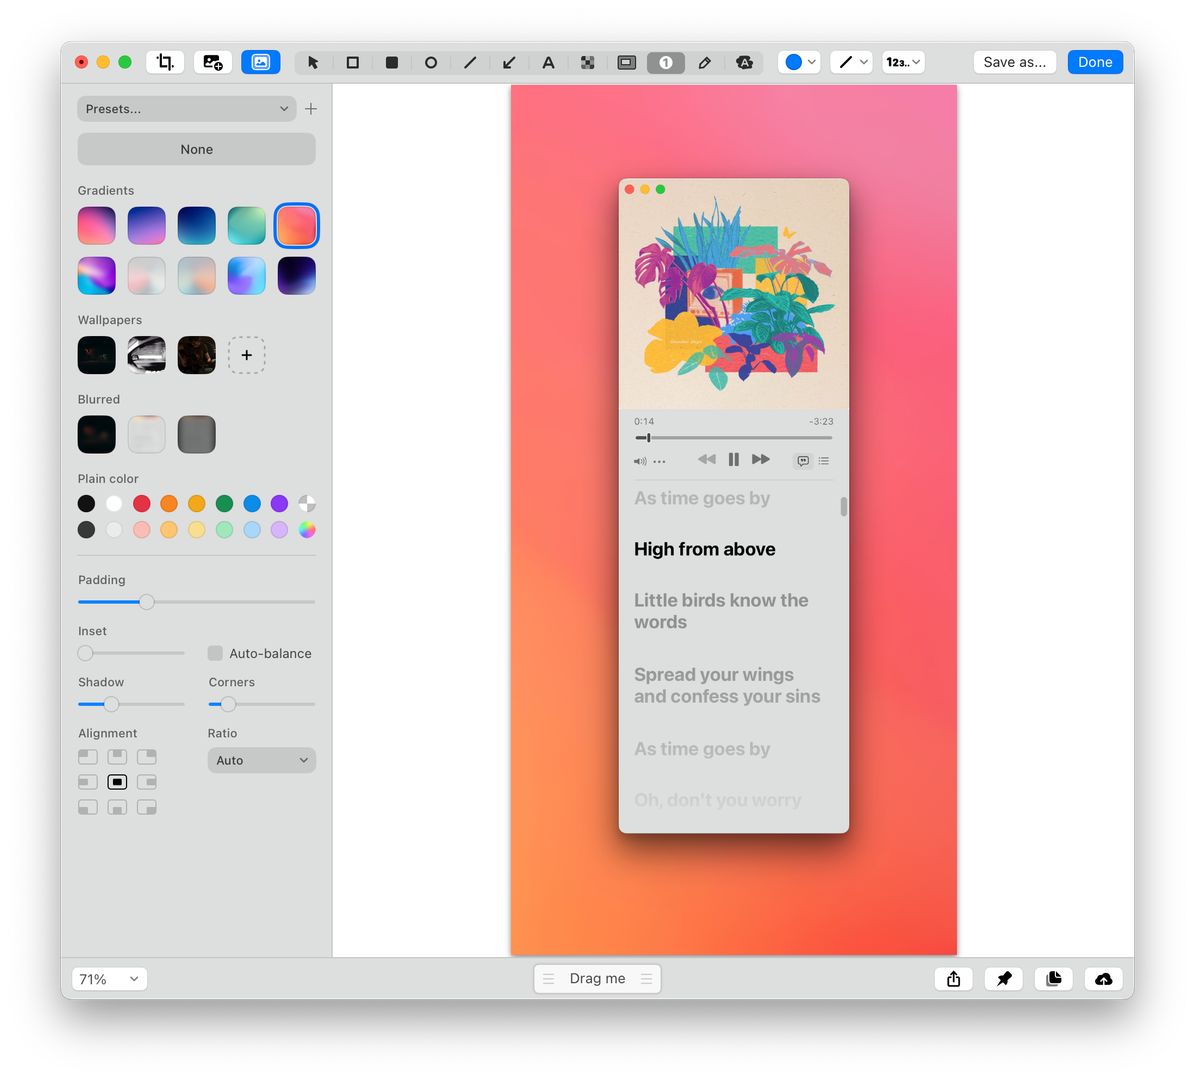Open the Share icon in bottom bar

tap(953, 979)
